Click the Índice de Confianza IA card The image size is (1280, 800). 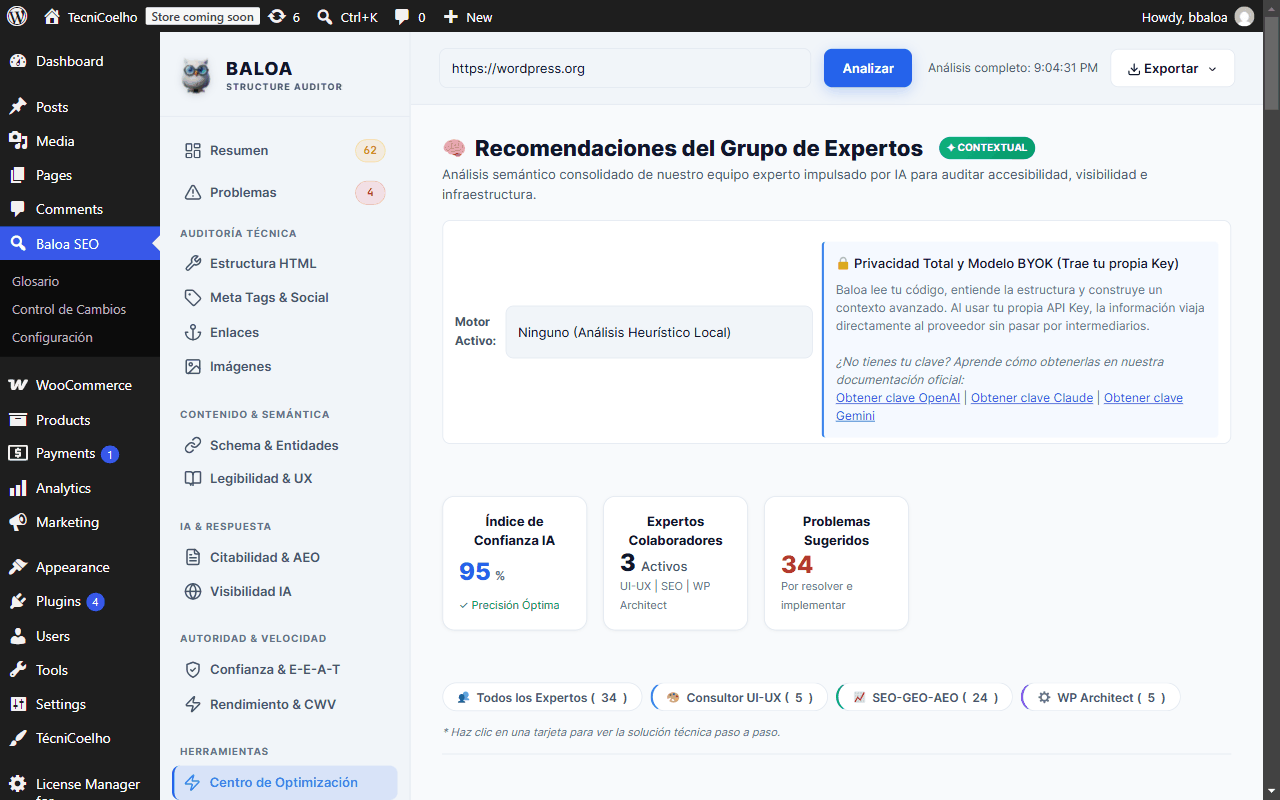pos(515,563)
